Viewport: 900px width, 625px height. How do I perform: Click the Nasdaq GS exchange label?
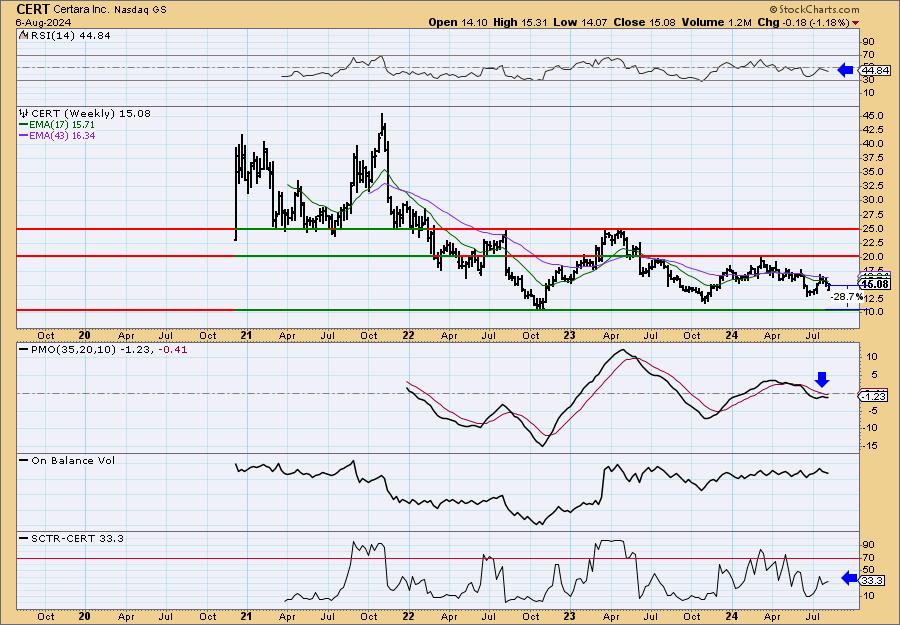(x=142, y=10)
